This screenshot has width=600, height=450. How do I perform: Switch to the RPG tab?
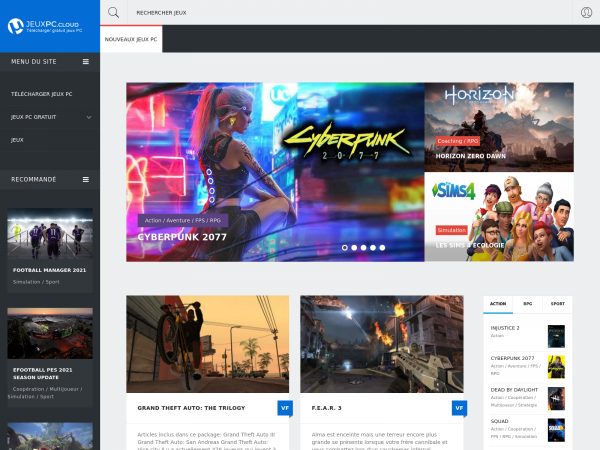[x=527, y=303]
